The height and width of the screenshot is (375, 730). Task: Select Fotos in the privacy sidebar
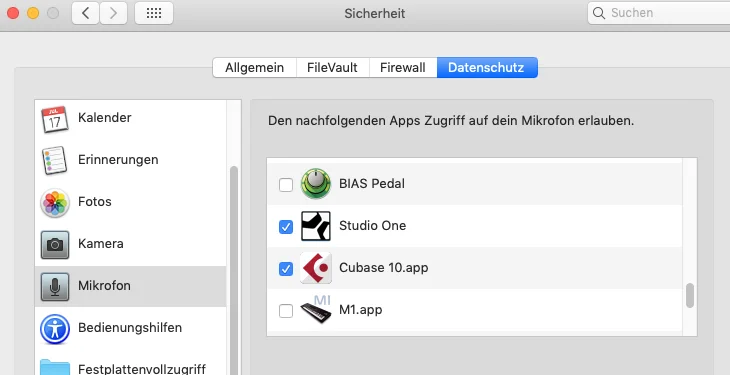pos(130,202)
